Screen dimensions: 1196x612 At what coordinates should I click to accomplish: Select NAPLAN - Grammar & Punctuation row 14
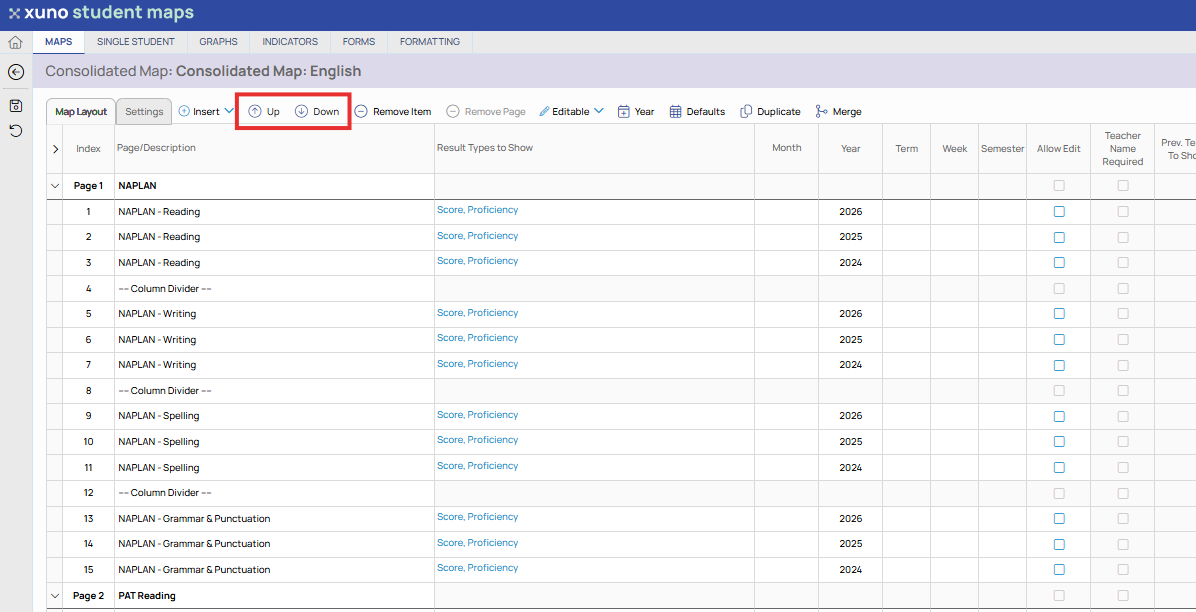pos(195,544)
